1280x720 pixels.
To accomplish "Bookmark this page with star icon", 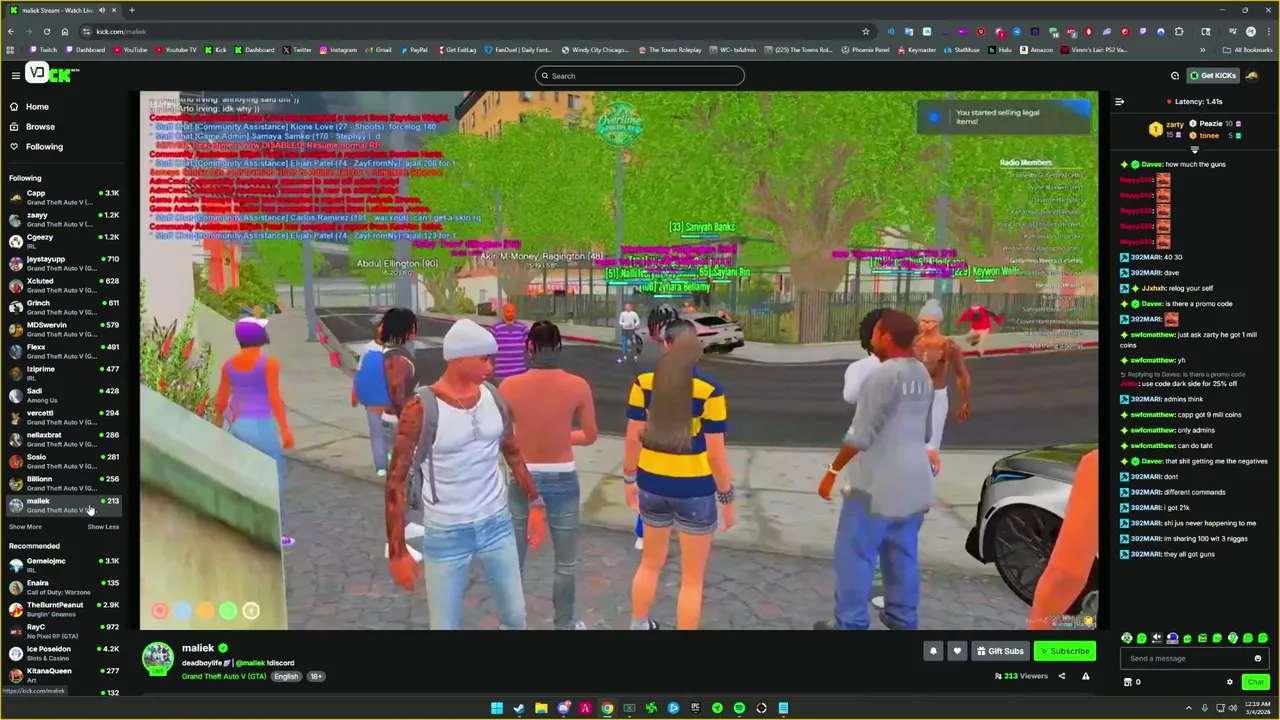I will click(x=866, y=31).
